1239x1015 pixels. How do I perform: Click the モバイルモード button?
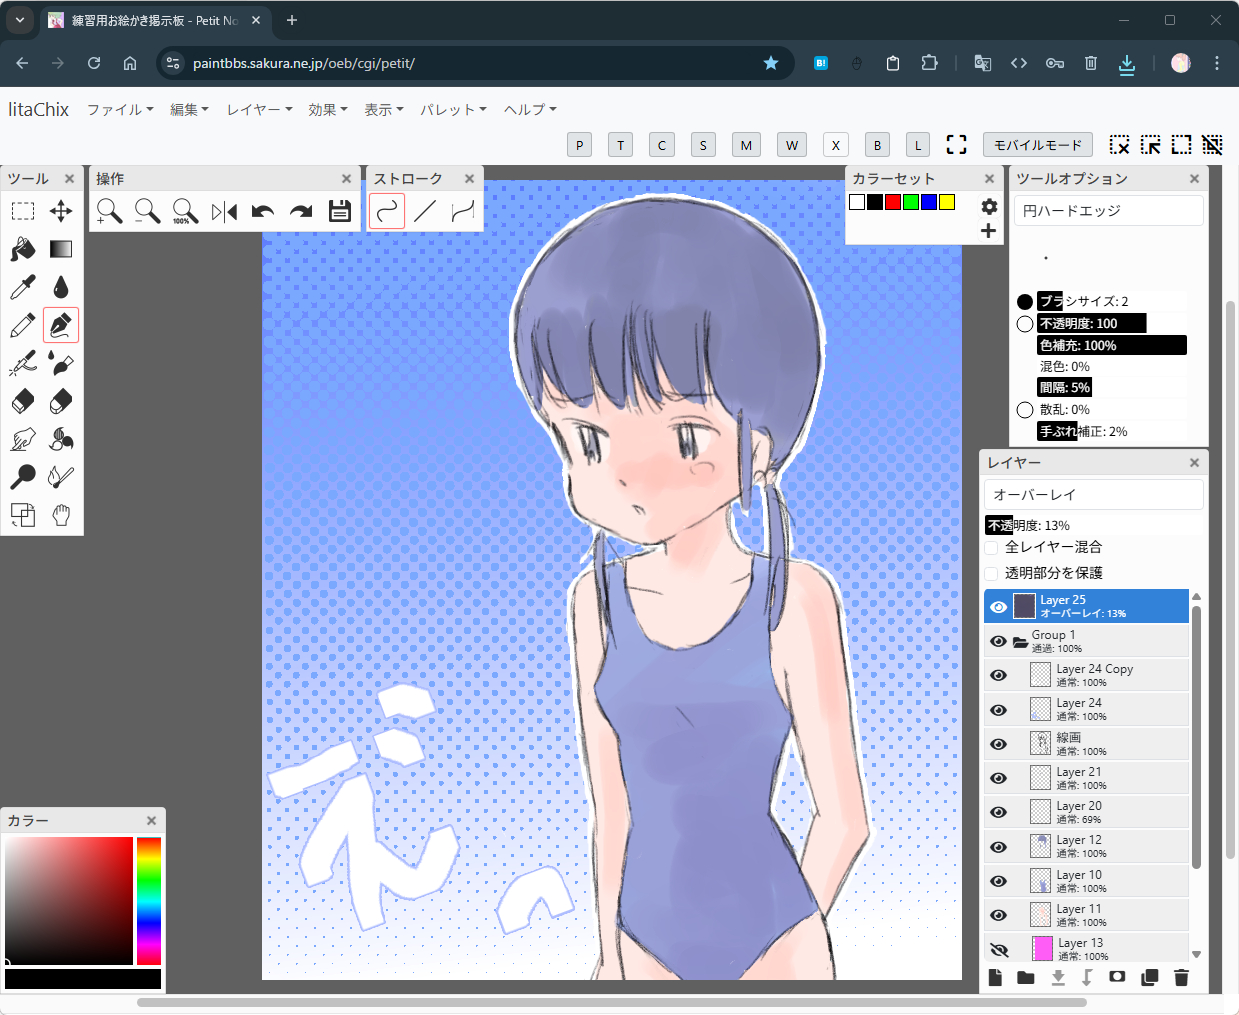[1037, 145]
